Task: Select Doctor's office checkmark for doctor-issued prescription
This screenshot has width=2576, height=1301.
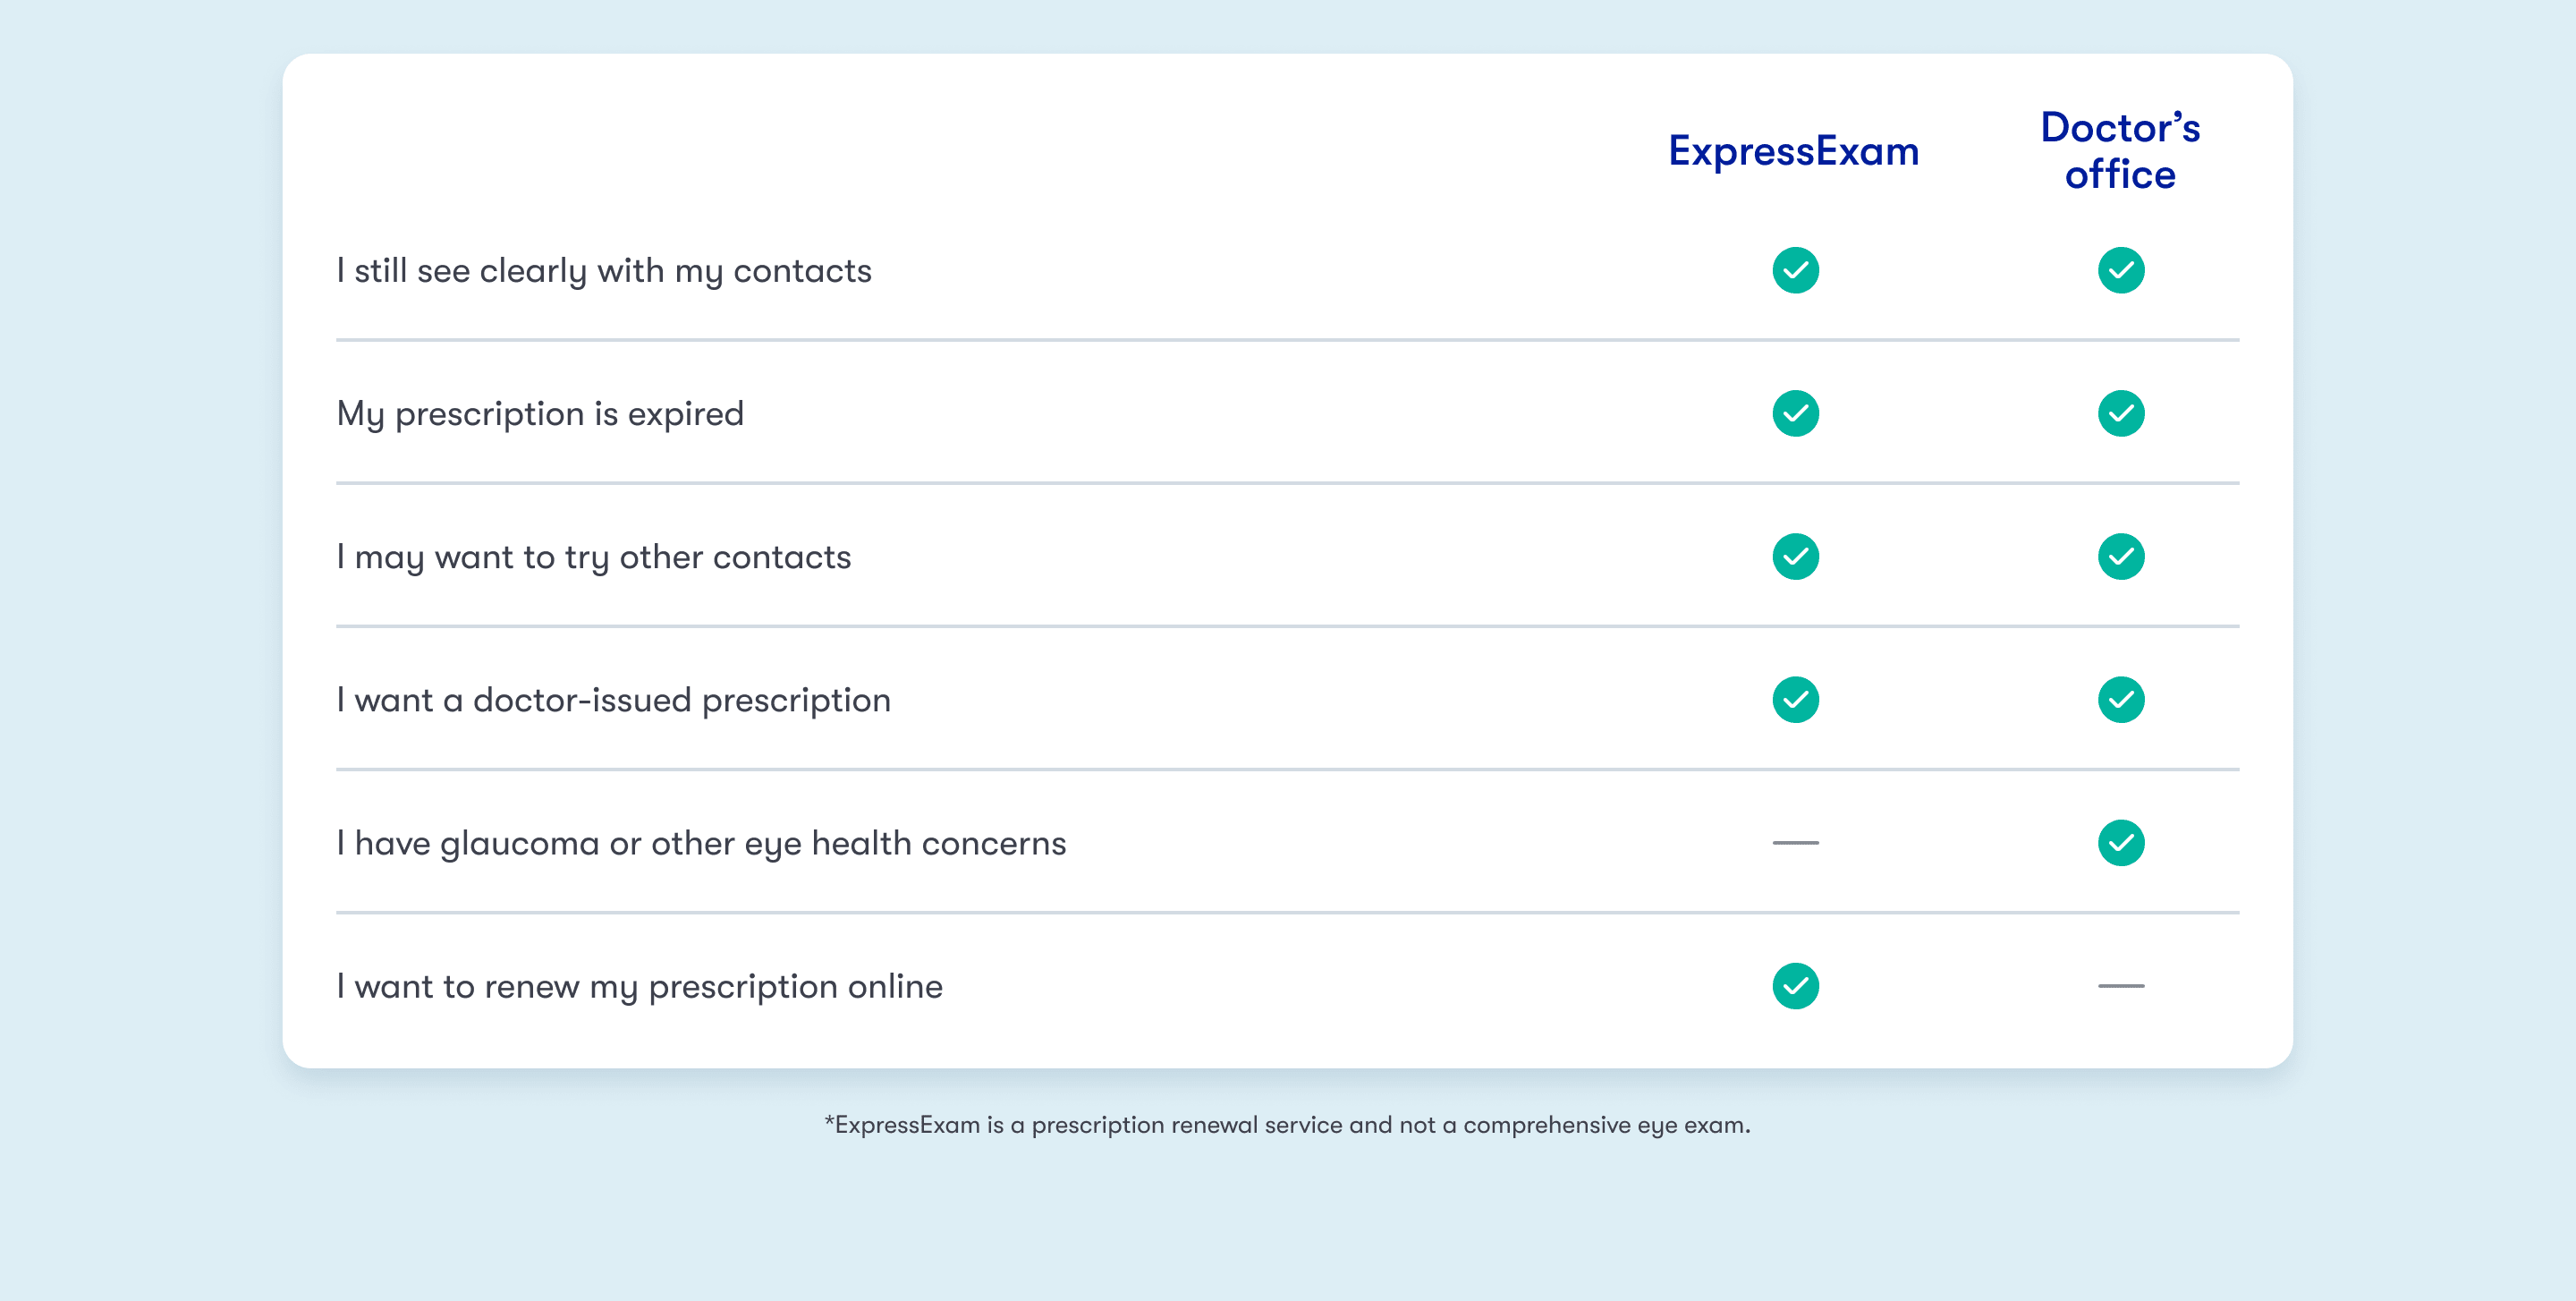Action: pos(2120,699)
